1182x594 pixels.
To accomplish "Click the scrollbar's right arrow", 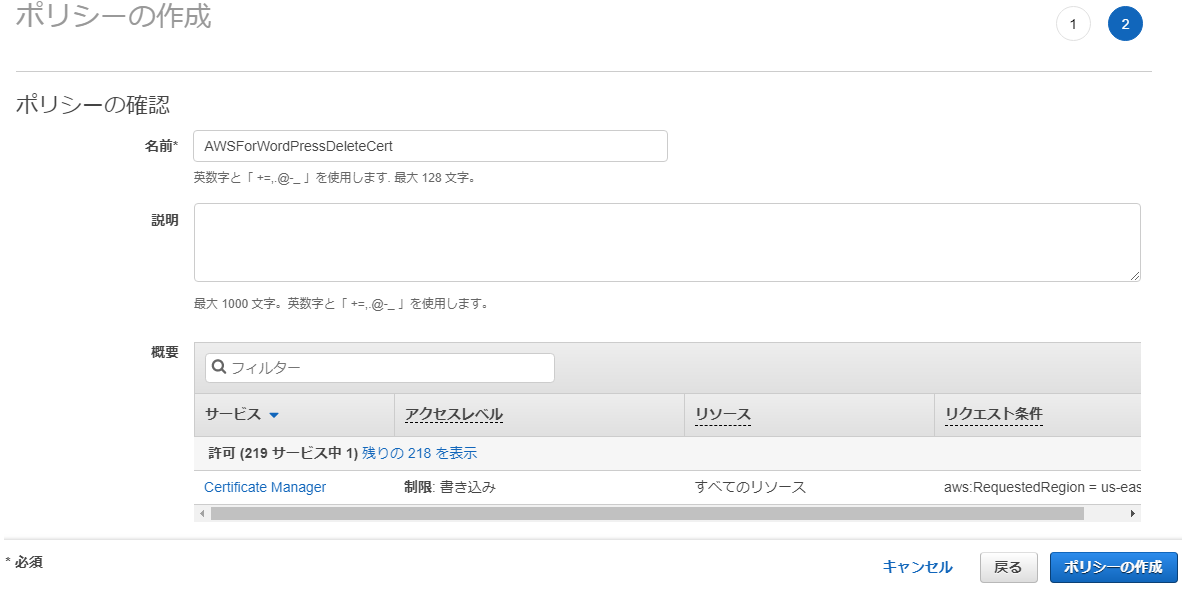I will pos(1132,513).
